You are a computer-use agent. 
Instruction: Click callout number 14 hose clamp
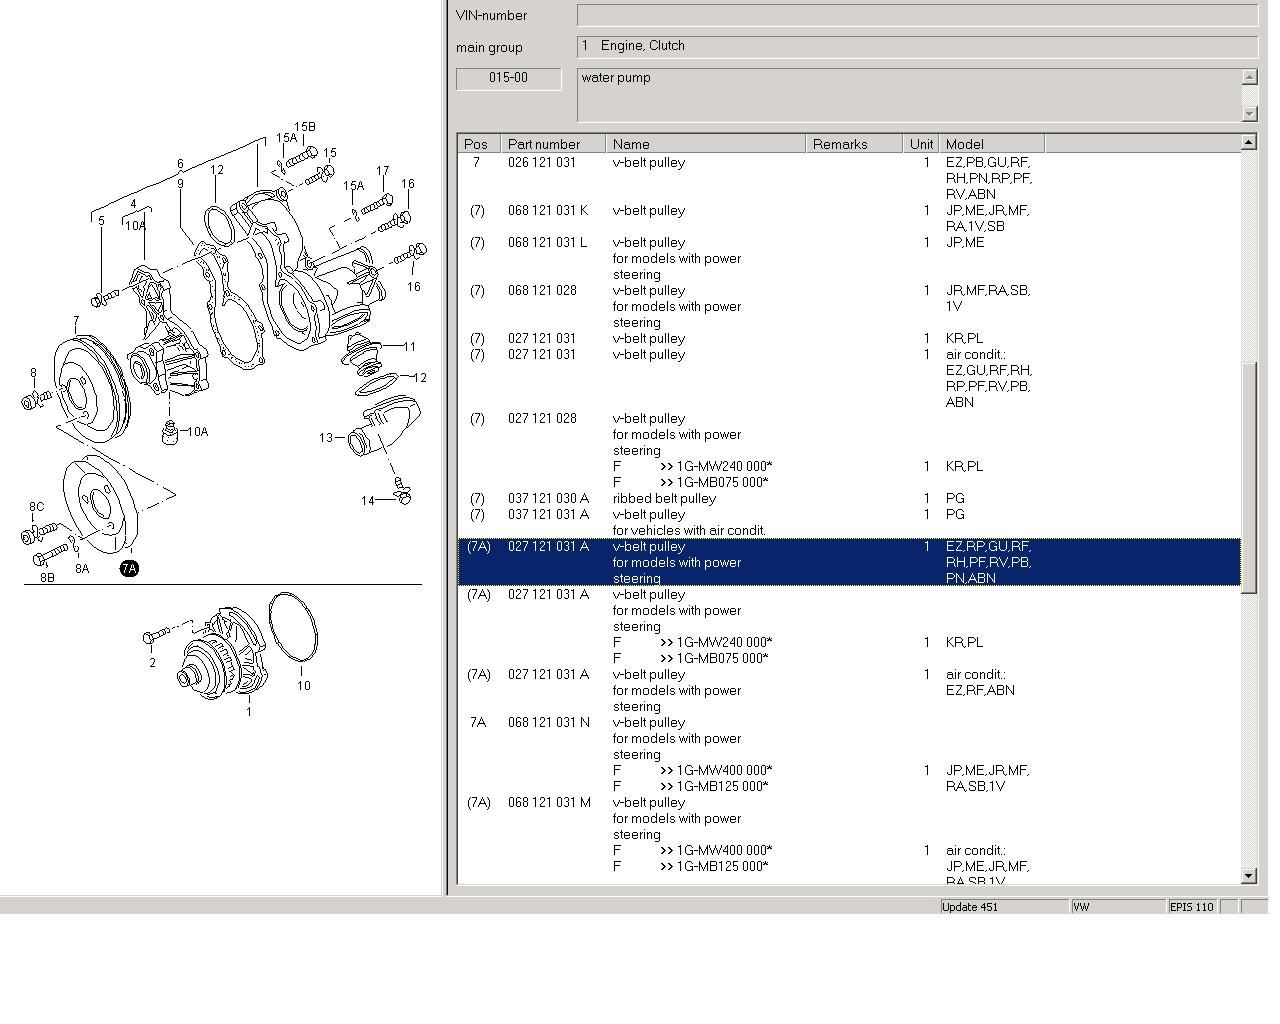click(x=367, y=501)
